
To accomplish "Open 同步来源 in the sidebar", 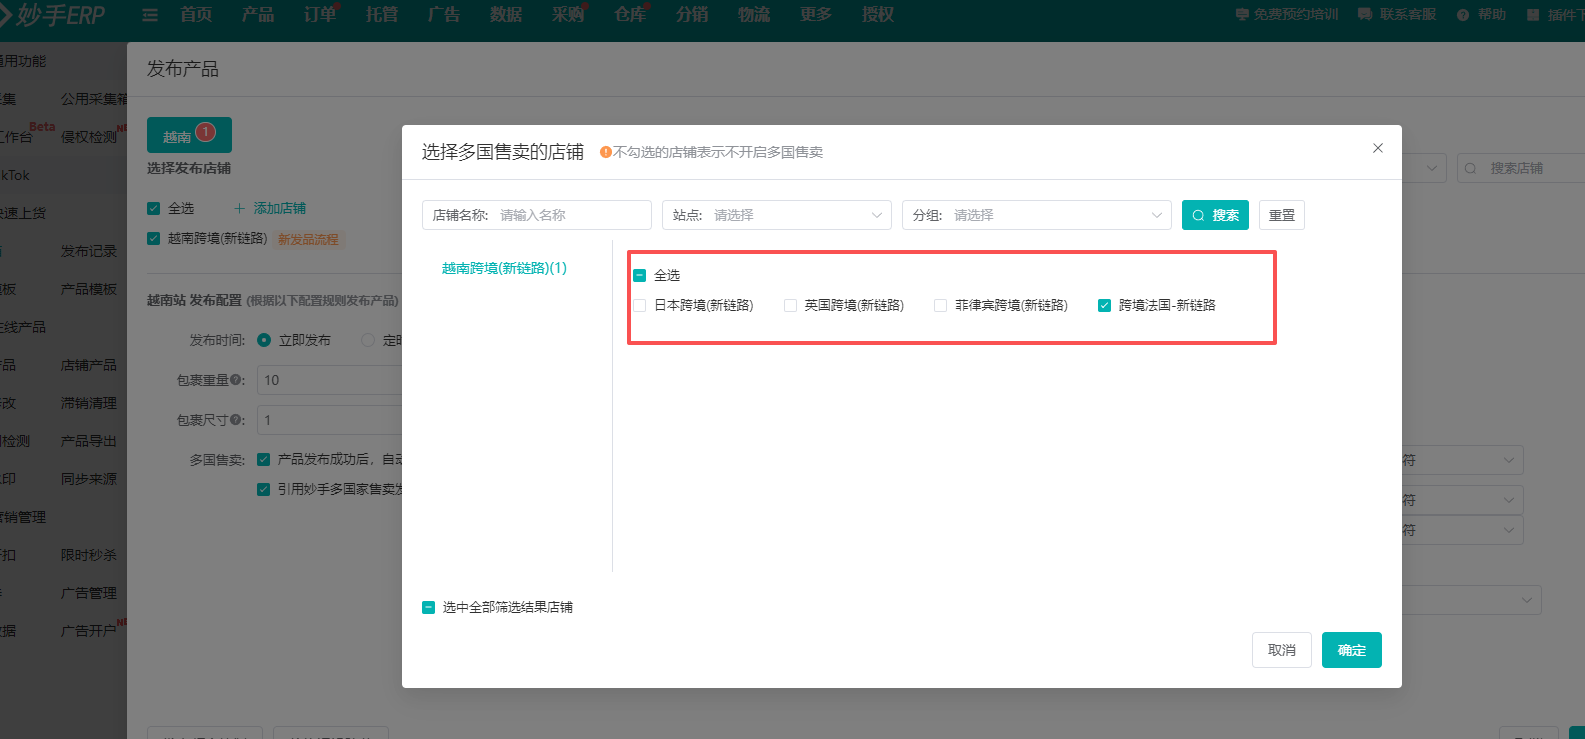I will tap(89, 479).
